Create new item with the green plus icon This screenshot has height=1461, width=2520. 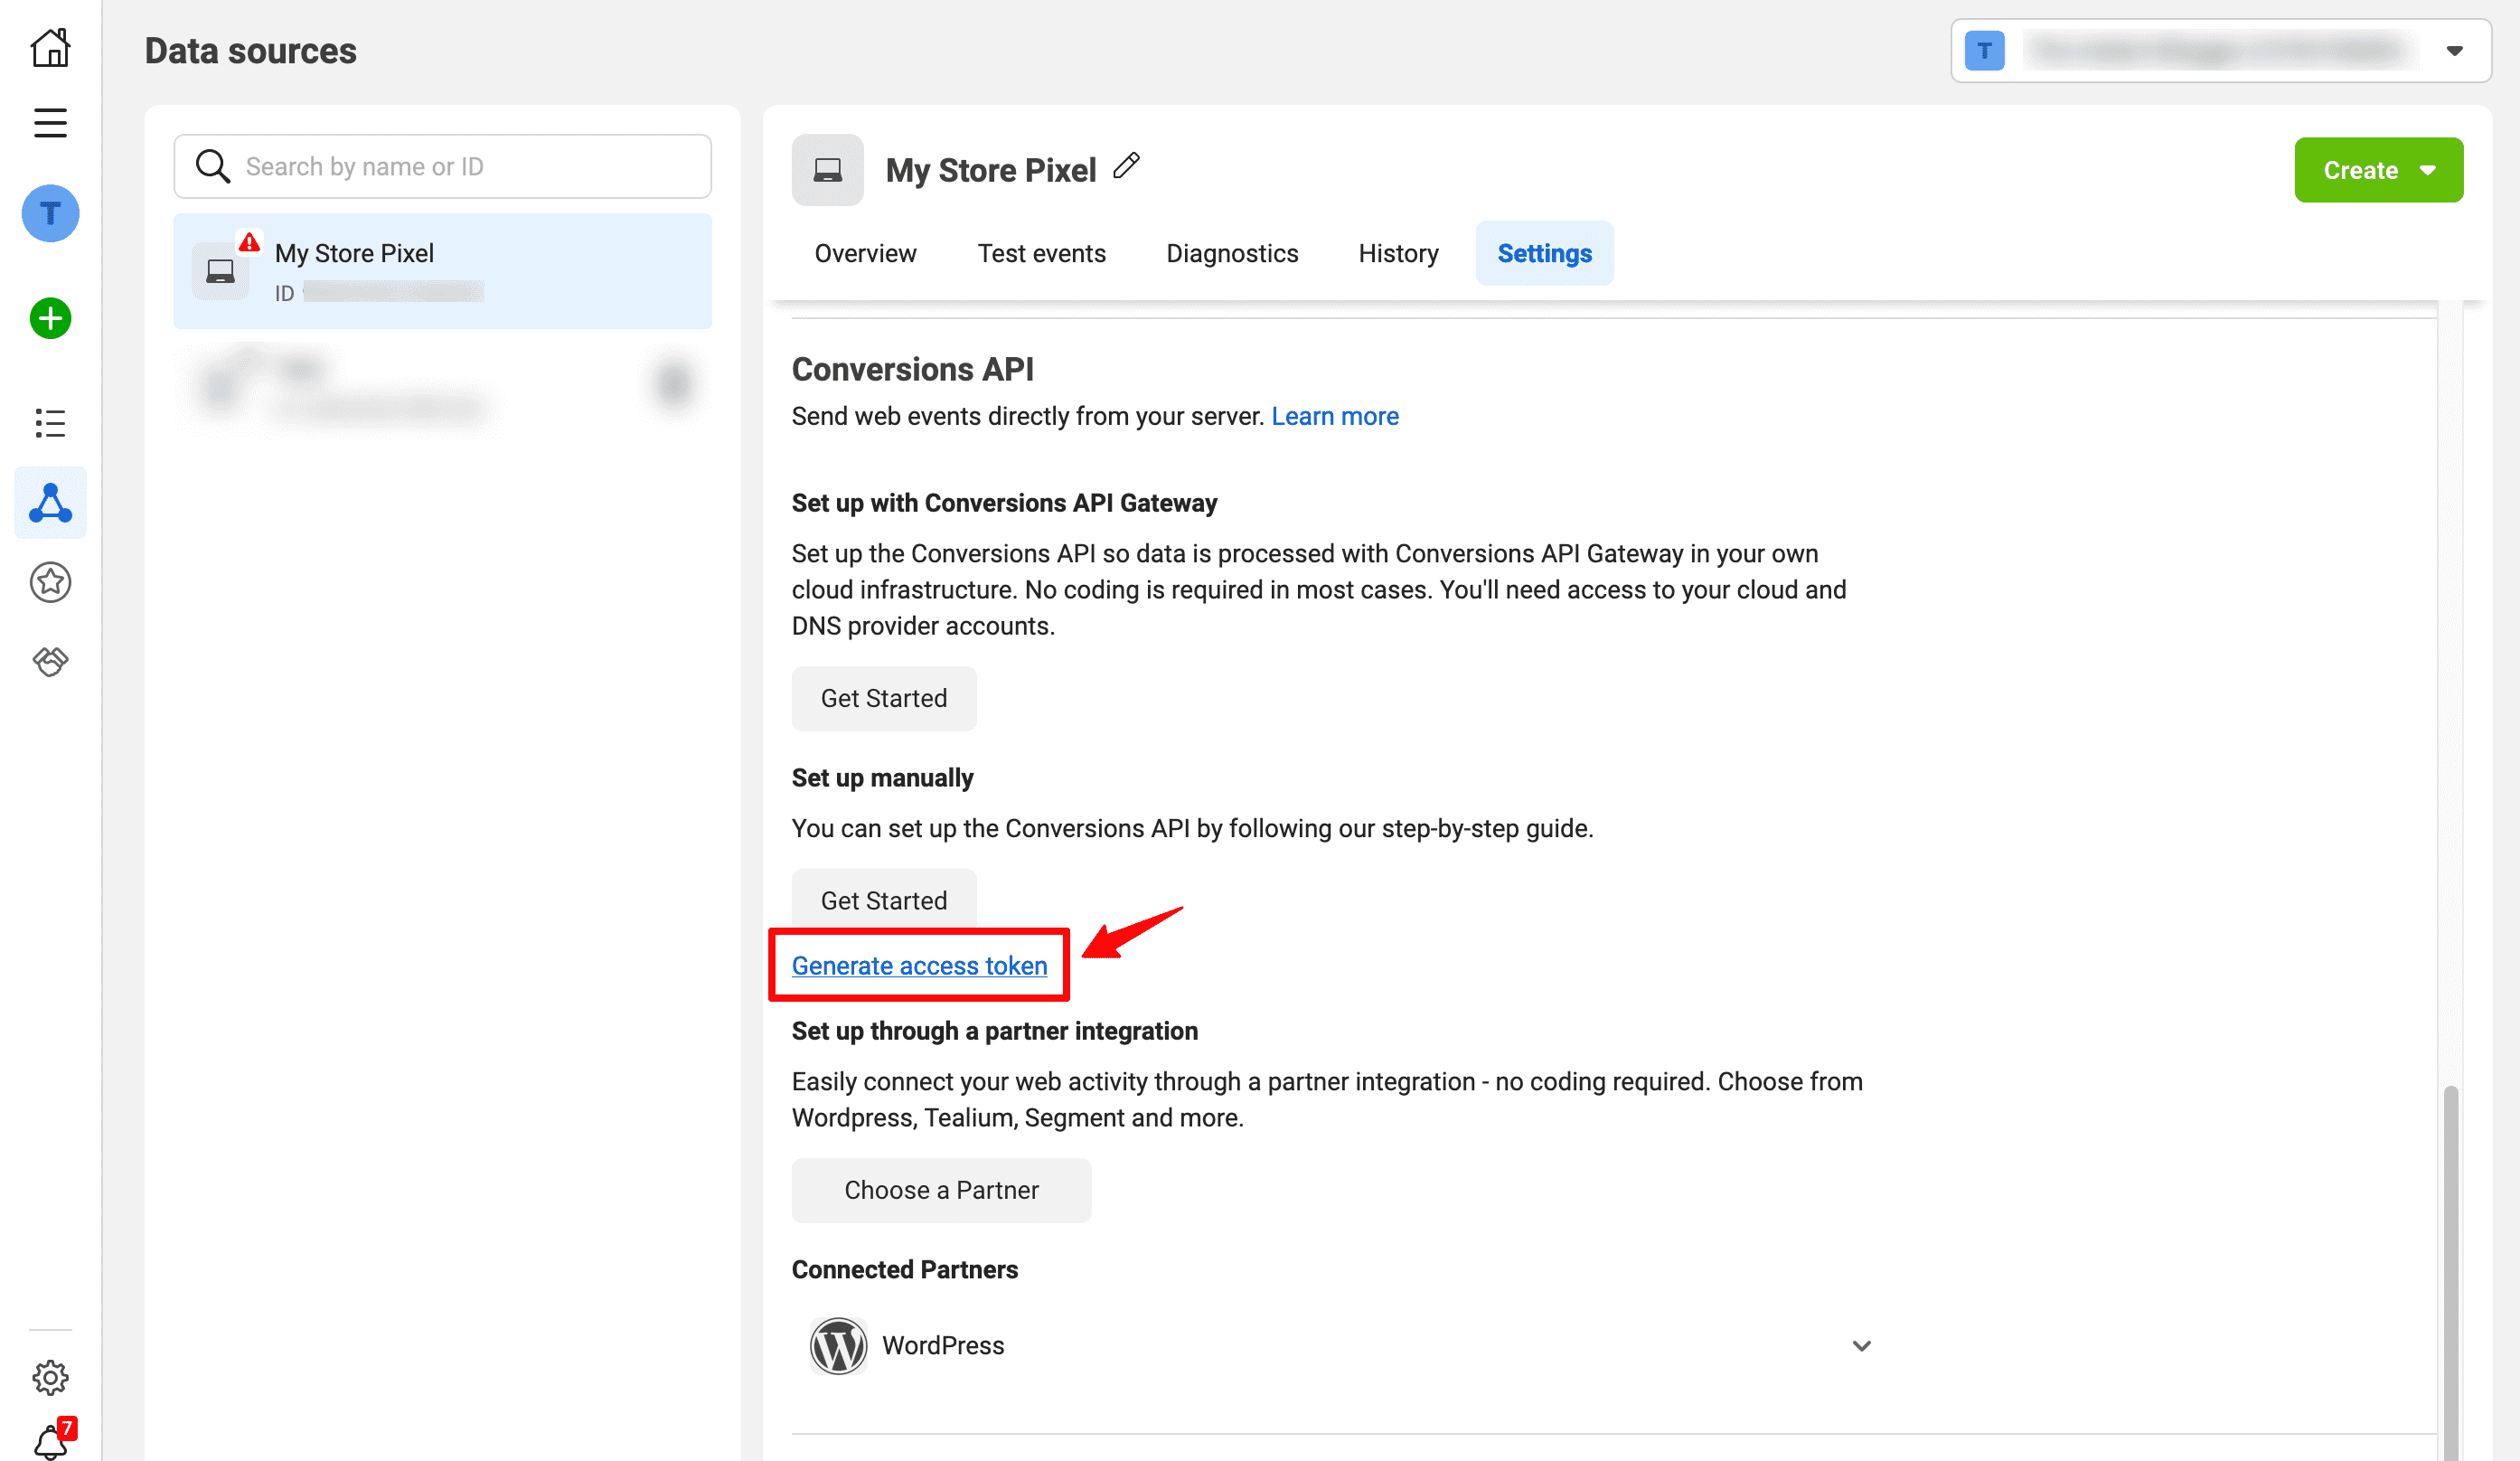[50, 318]
